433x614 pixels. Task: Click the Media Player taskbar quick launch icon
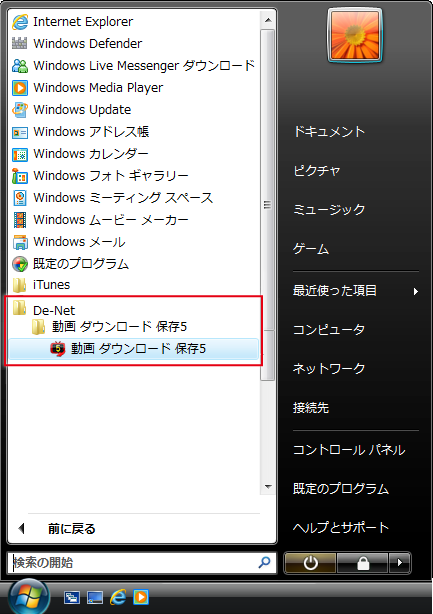pyautogui.click(x=141, y=598)
